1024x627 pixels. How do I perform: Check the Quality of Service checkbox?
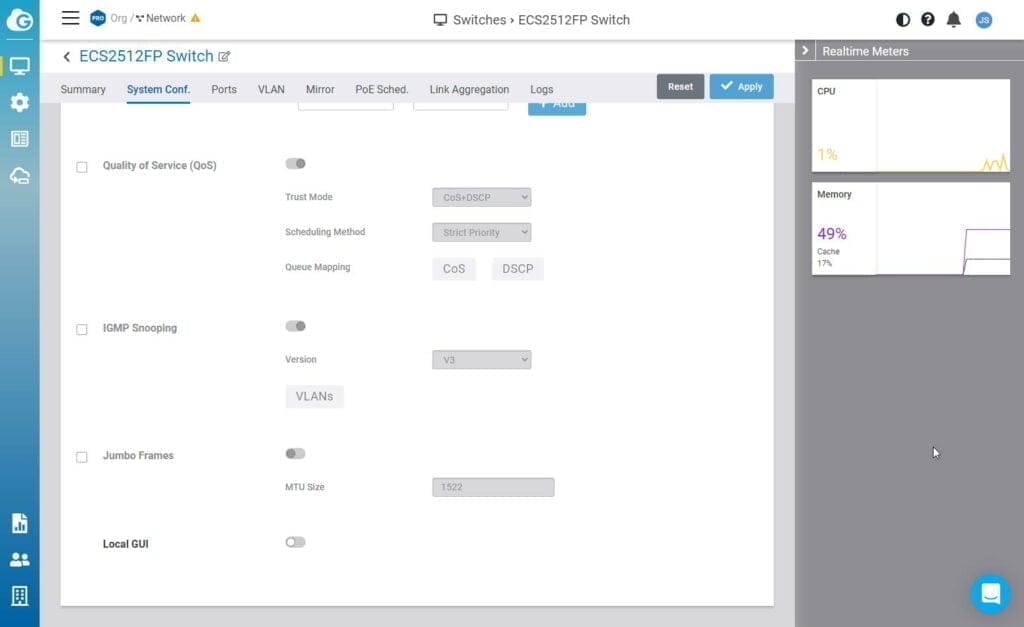pos(82,167)
